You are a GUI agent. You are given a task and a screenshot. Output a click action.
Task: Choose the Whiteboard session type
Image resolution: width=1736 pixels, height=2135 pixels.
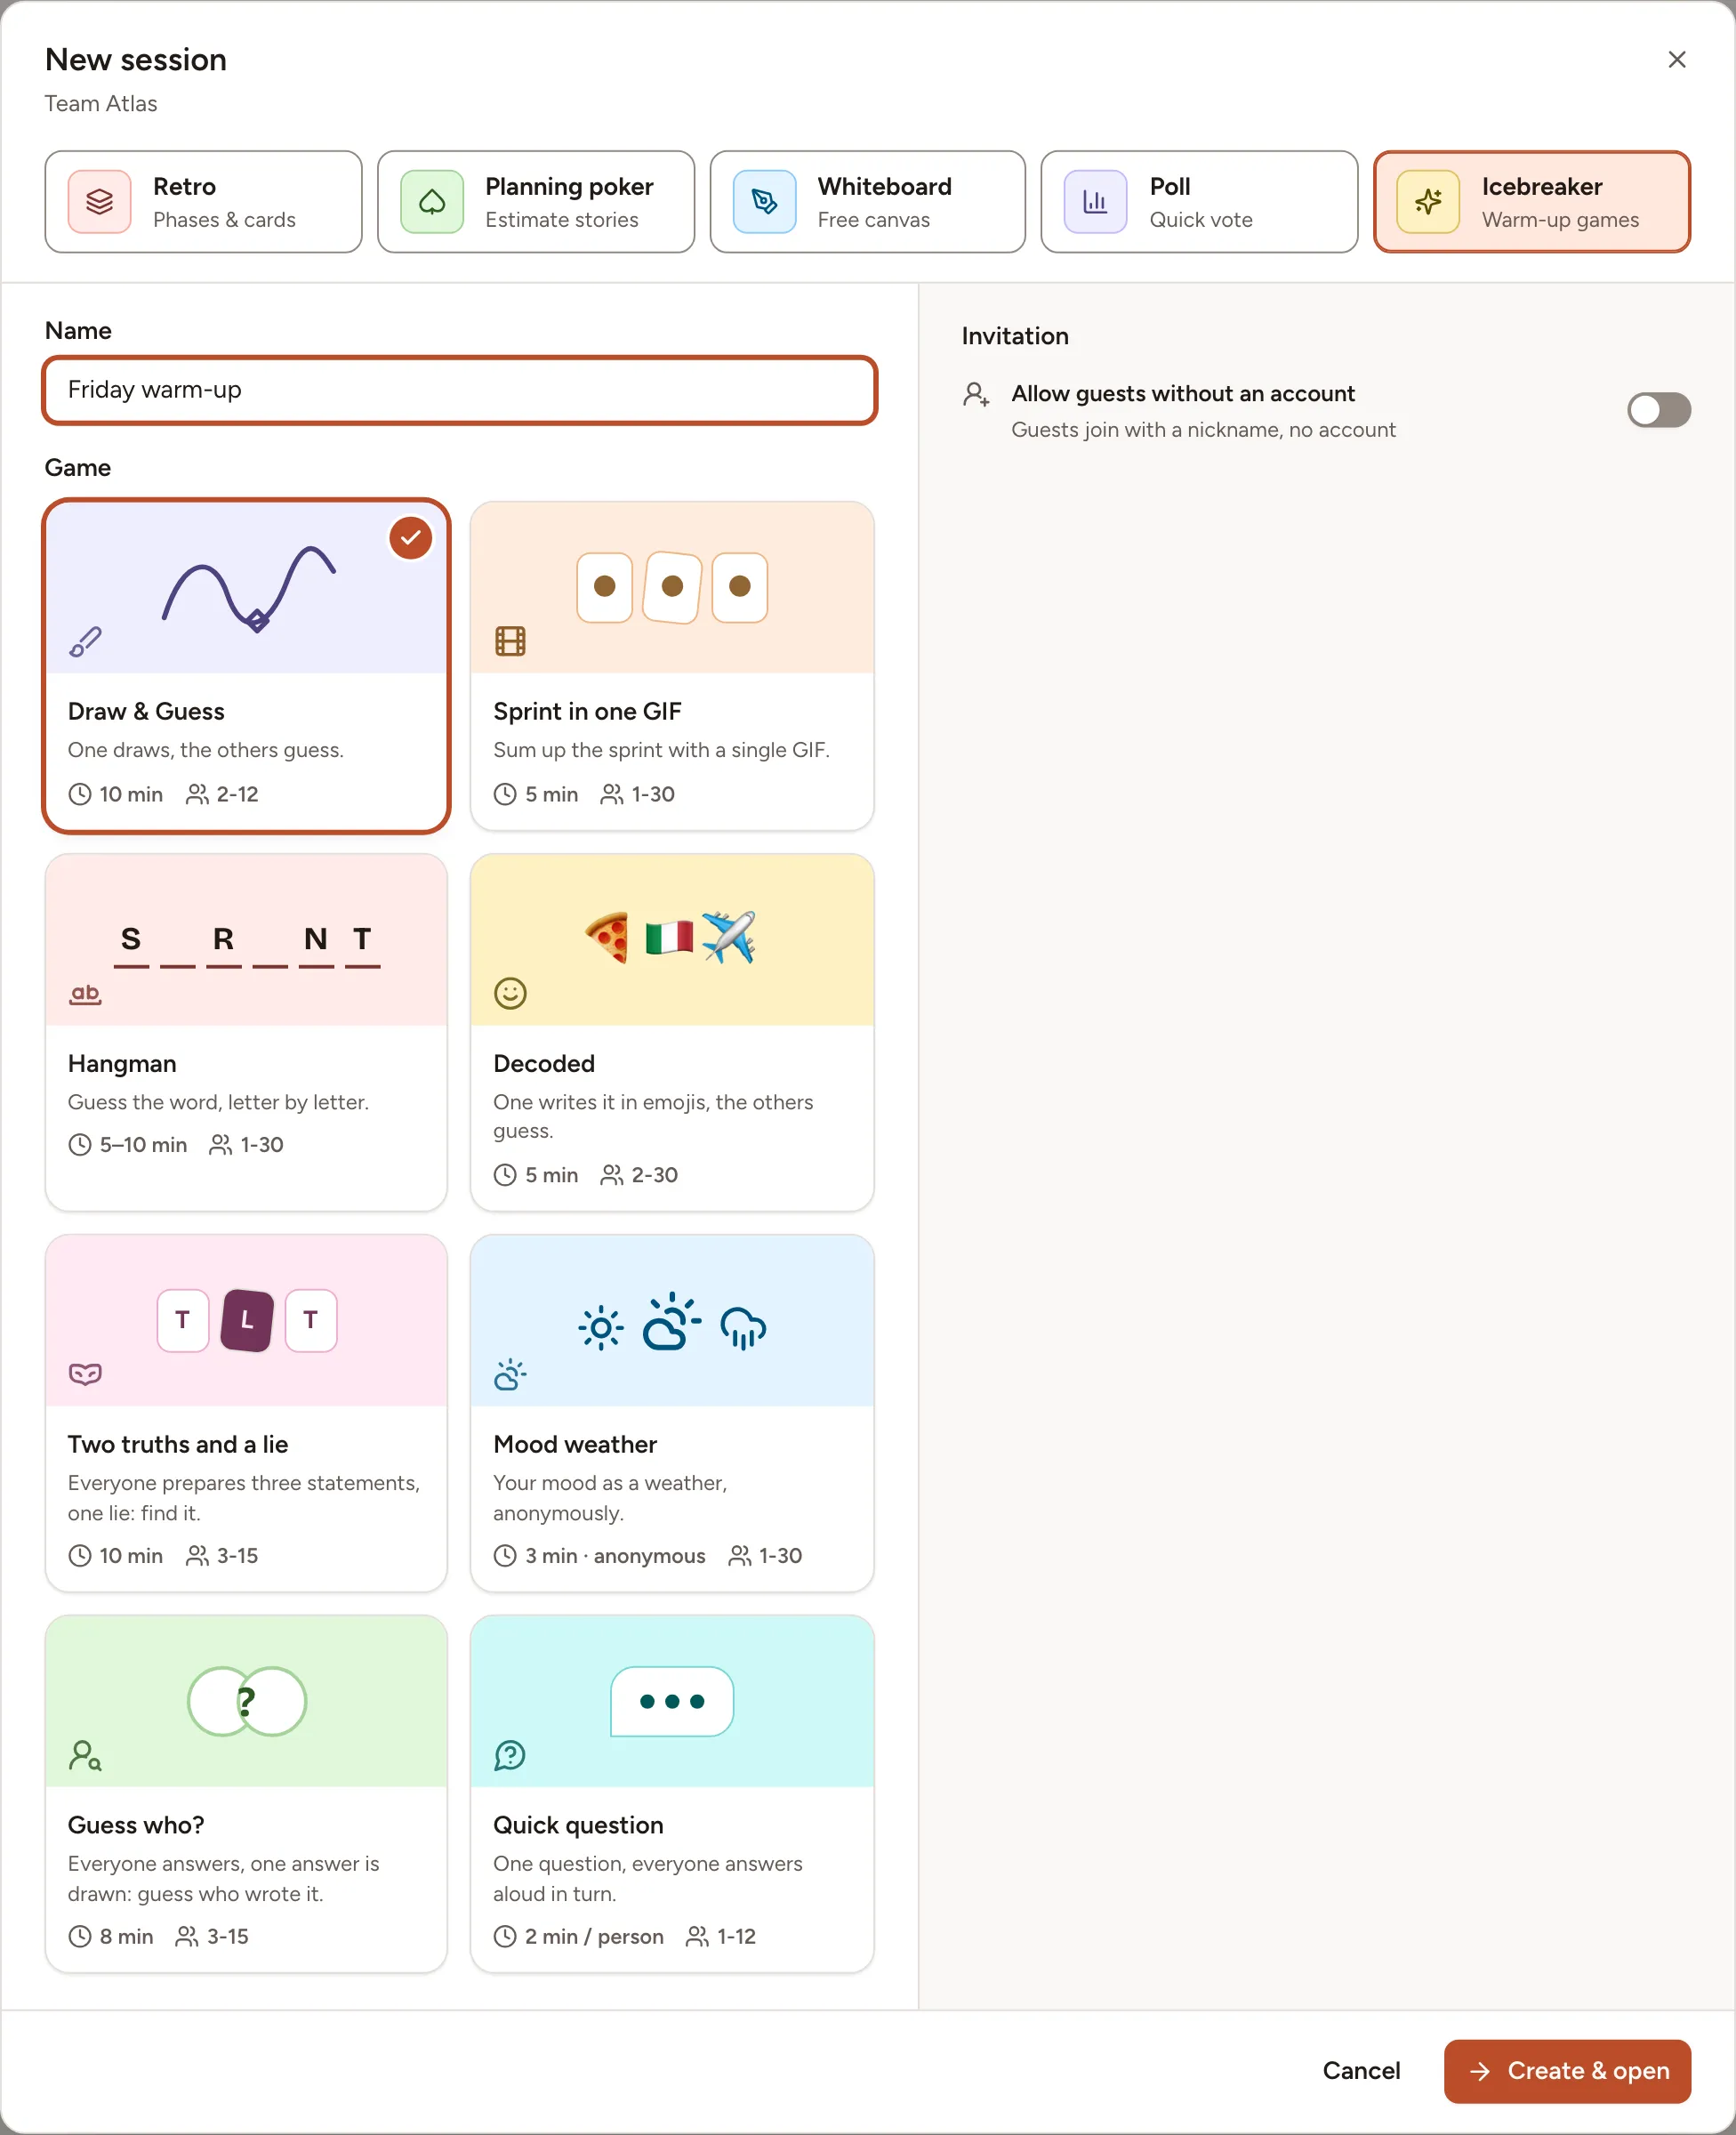[867, 202]
